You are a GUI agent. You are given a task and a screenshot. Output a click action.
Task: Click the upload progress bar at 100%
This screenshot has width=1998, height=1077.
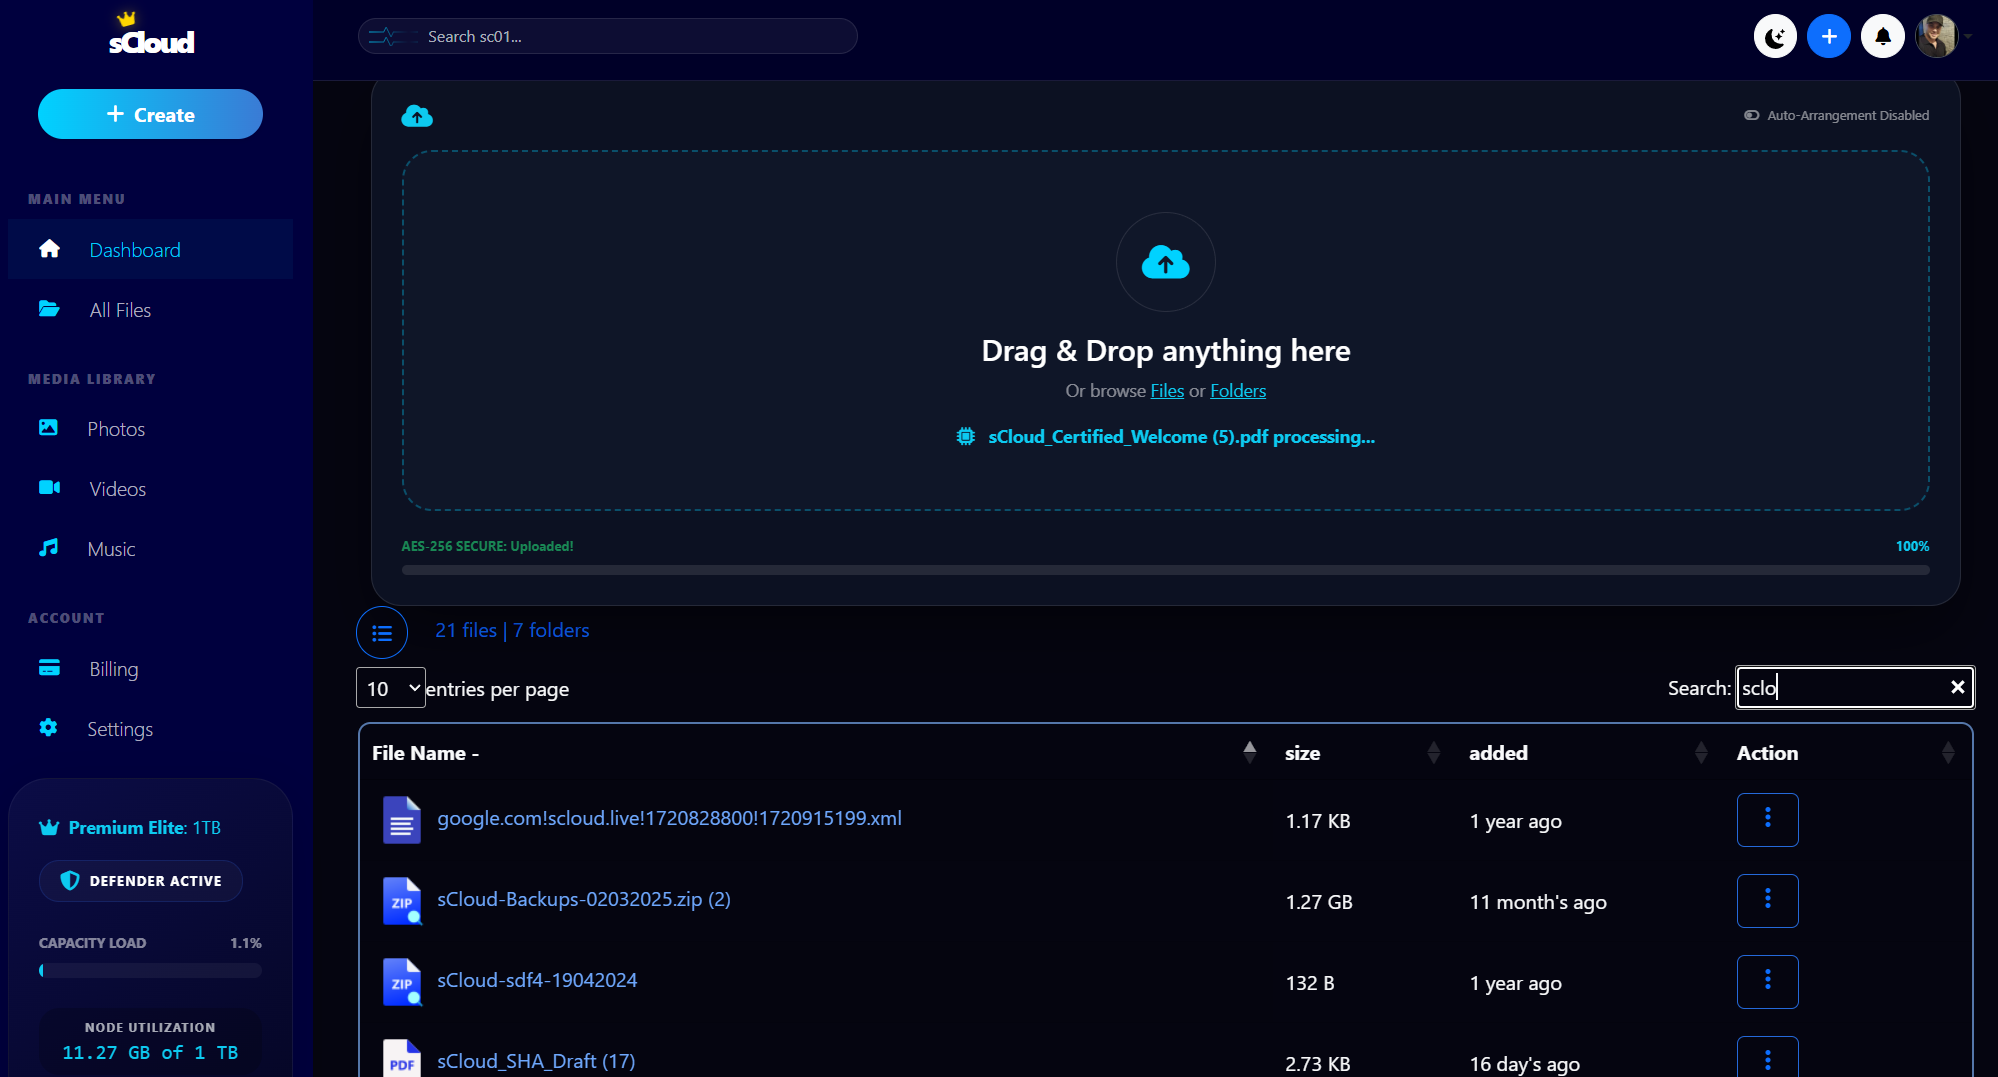click(x=1165, y=570)
